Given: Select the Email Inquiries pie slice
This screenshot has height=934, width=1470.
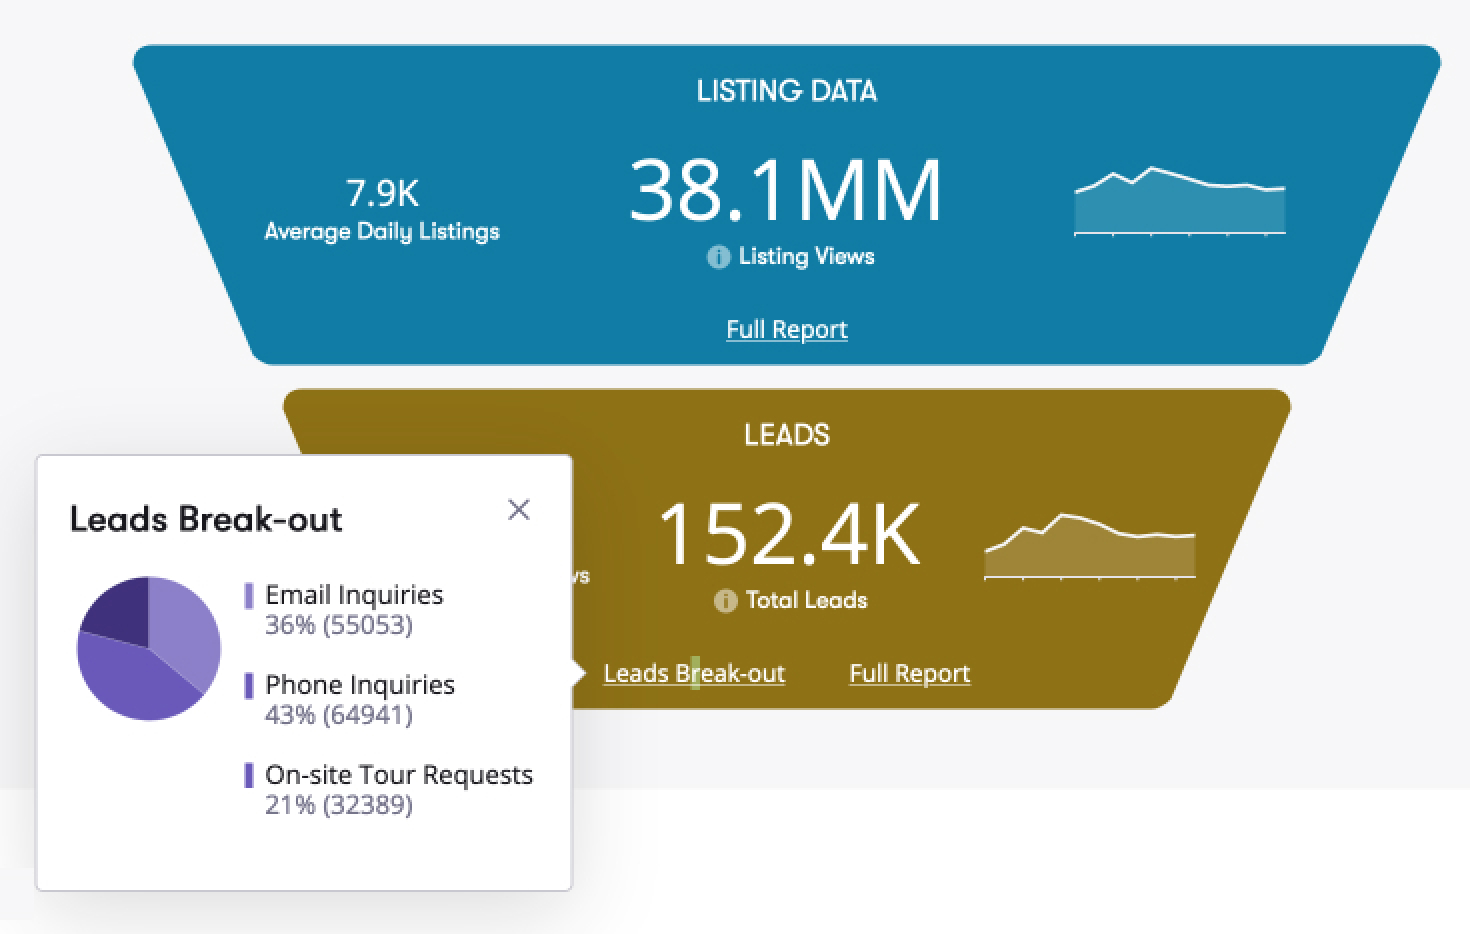Looking at the screenshot, I should click(x=185, y=625).
